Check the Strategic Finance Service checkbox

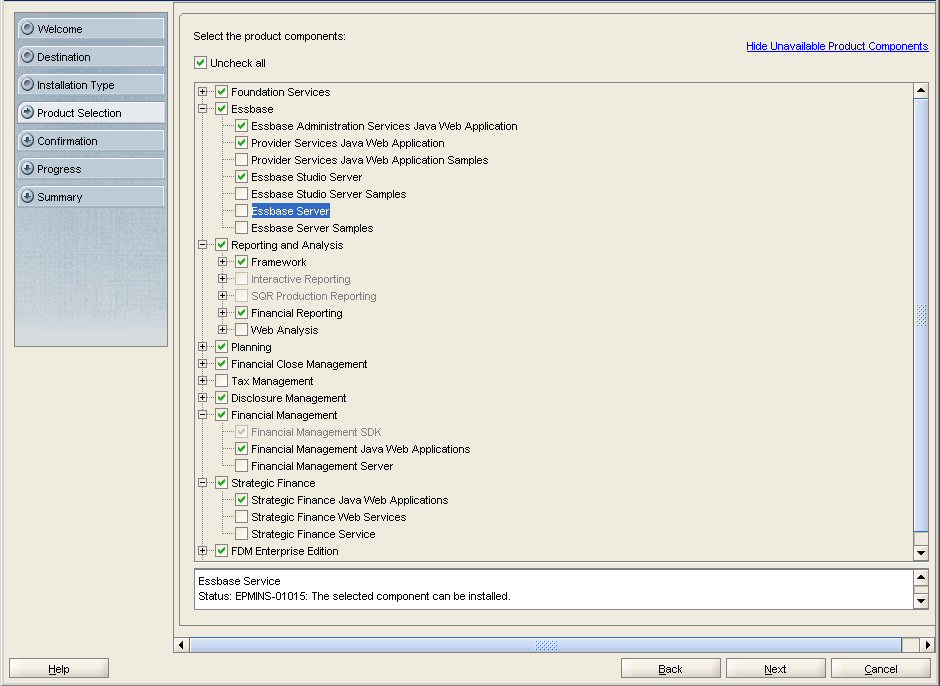tap(241, 534)
